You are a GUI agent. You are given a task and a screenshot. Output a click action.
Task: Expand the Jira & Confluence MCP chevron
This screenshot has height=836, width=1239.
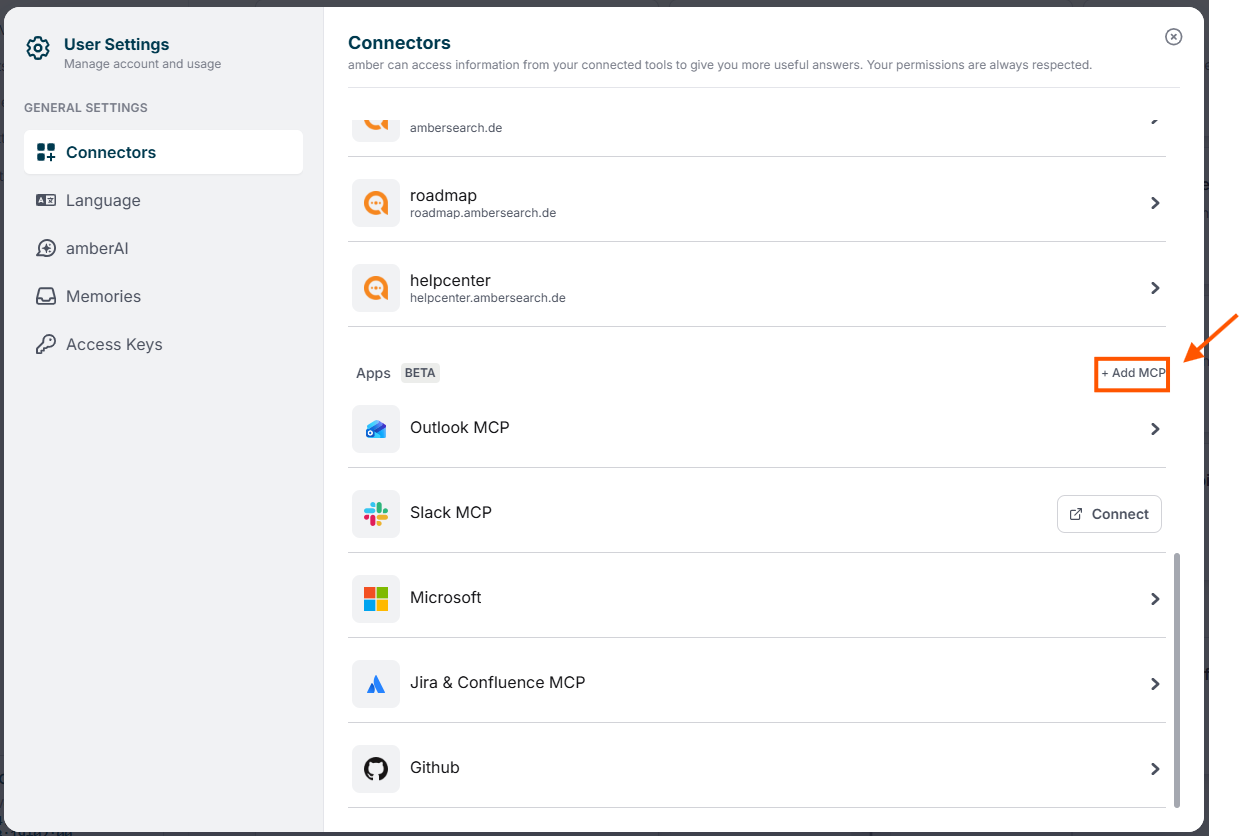pyautogui.click(x=1155, y=684)
